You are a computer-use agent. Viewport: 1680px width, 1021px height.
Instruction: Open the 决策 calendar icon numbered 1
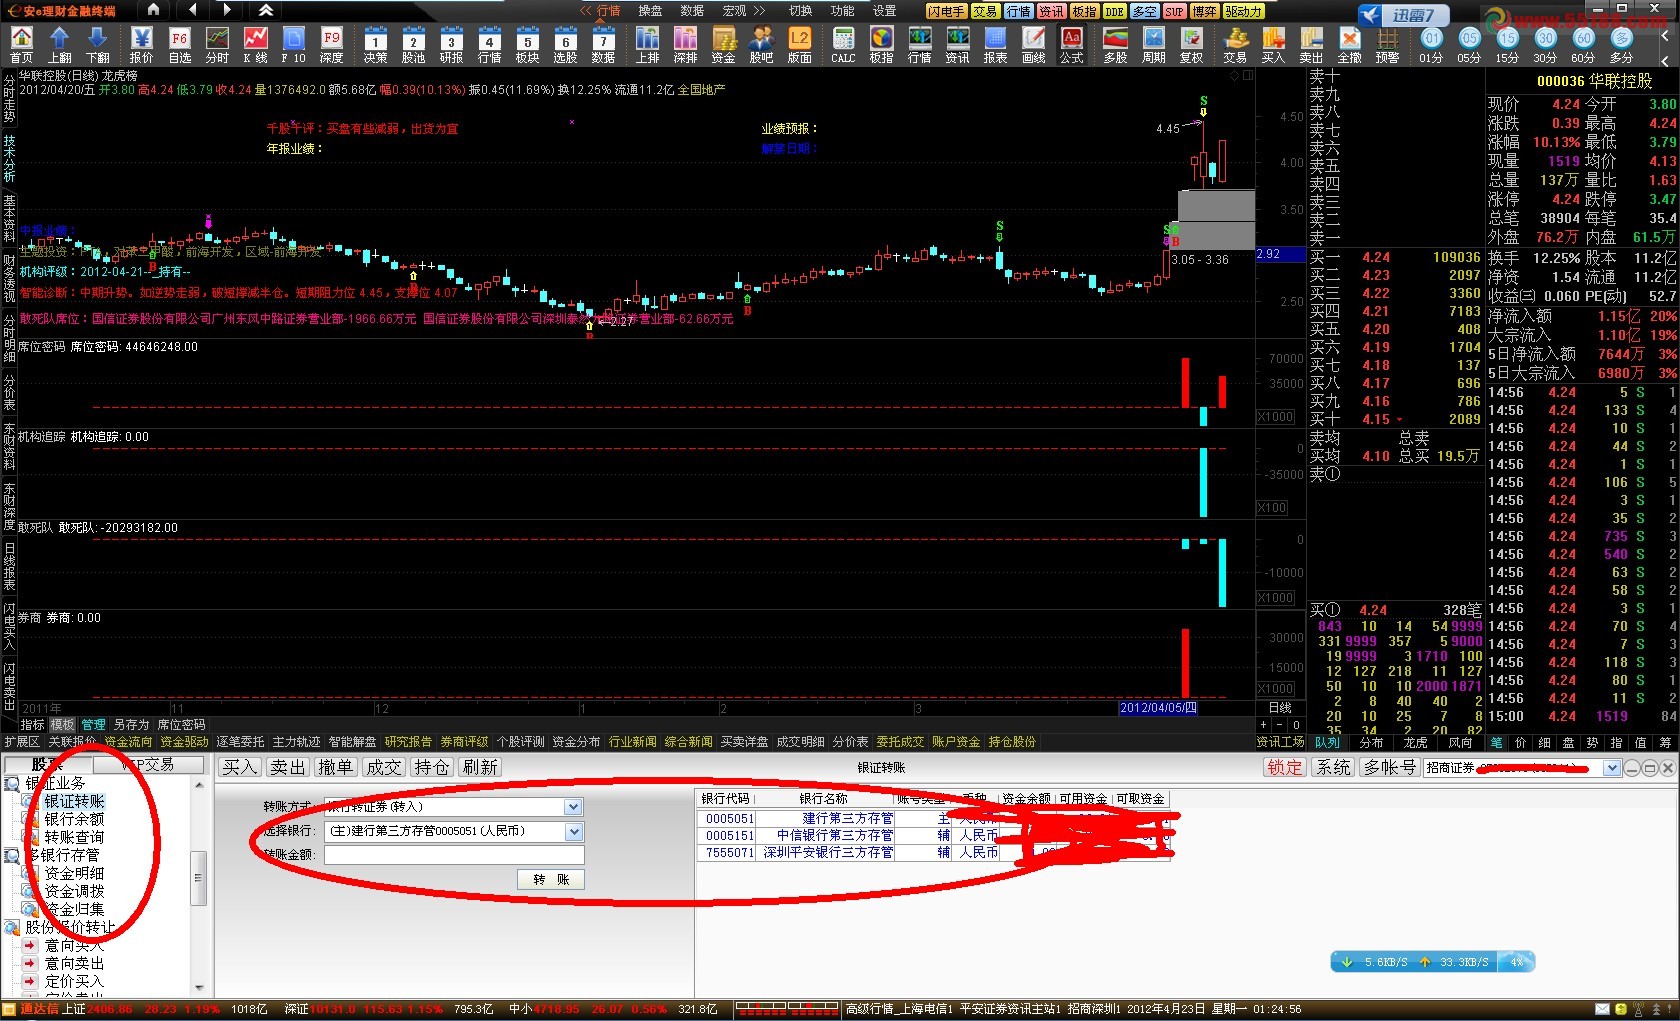pos(375,44)
